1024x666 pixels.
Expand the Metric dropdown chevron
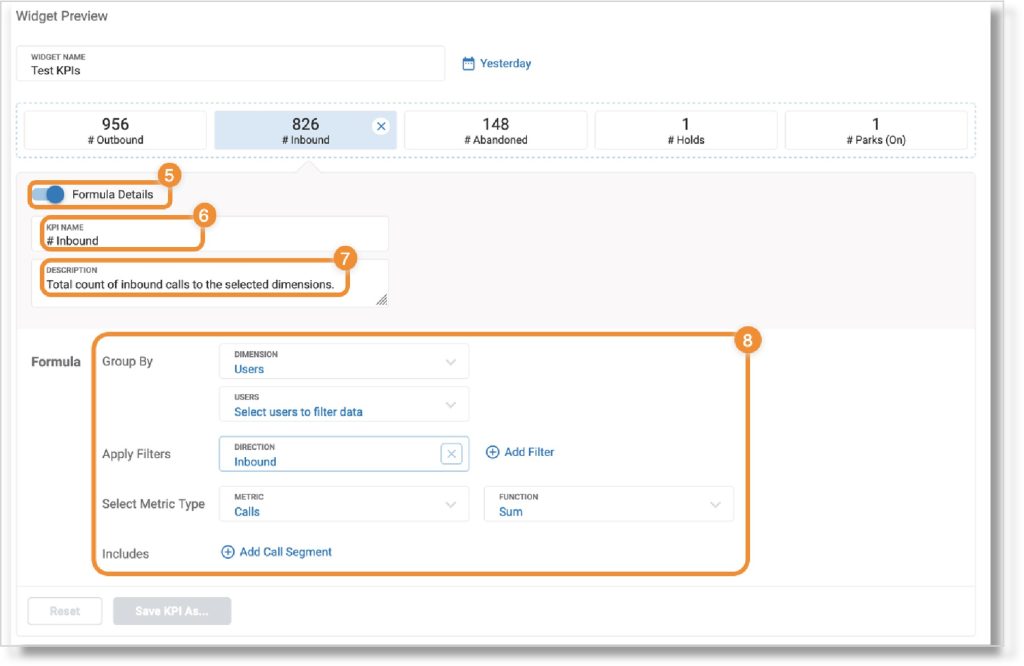coord(451,505)
